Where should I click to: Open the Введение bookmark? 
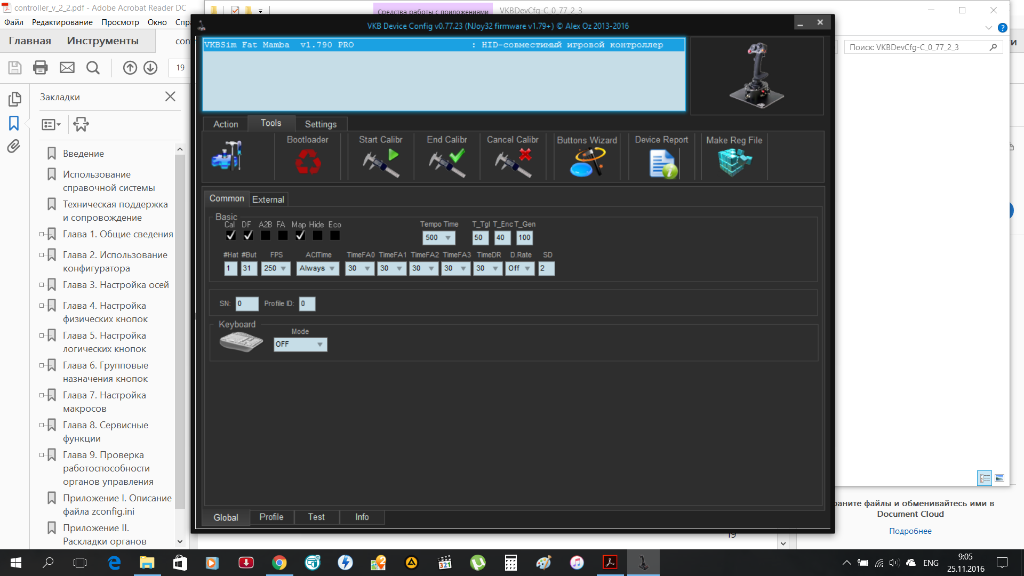84,153
